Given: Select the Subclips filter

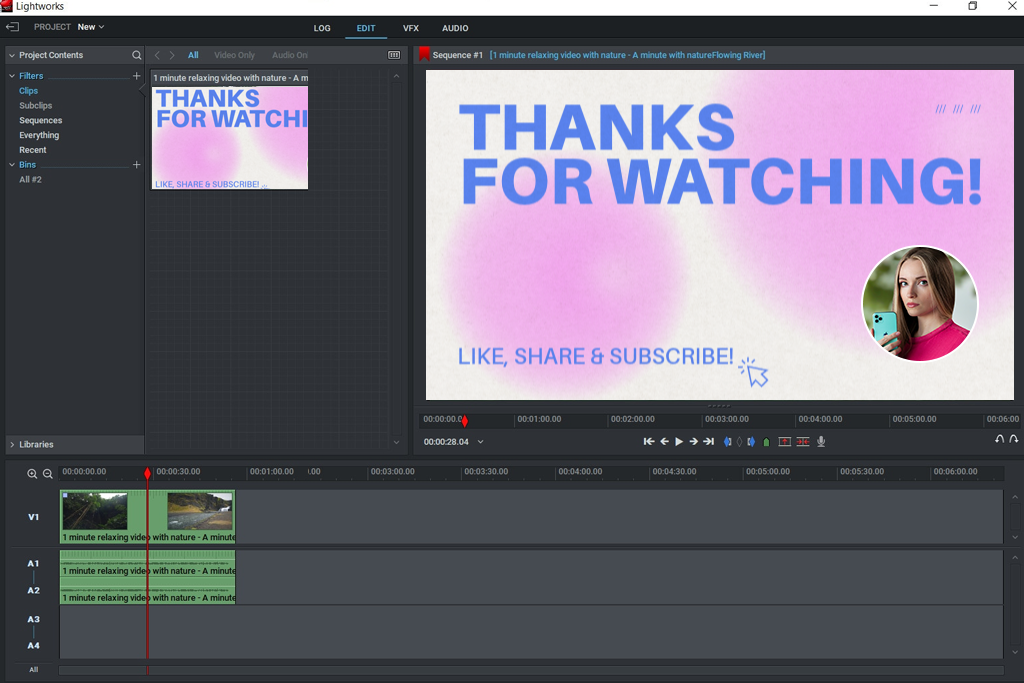Looking at the screenshot, I should 35,105.
